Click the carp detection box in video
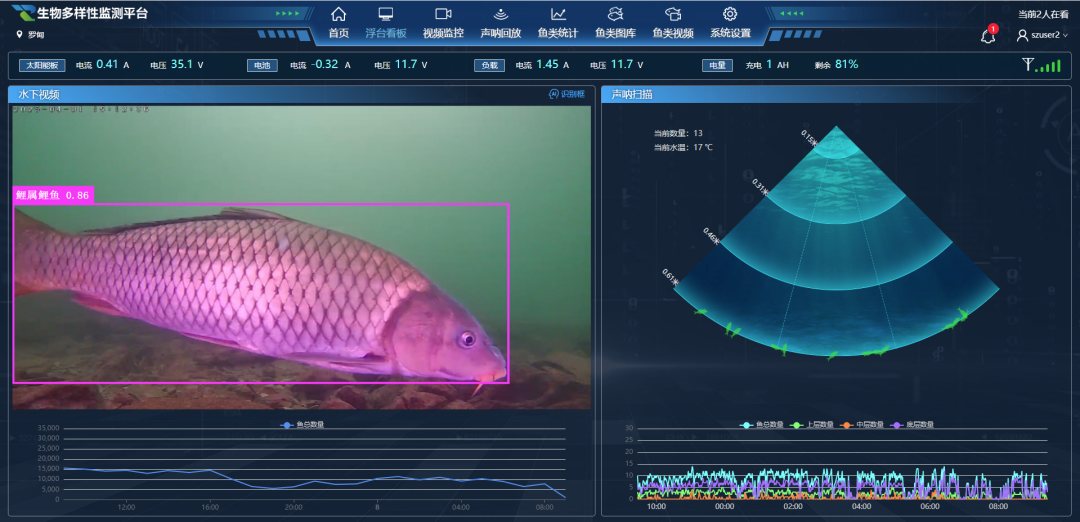This screenshot has width=1080, height=522. (260, 293)
